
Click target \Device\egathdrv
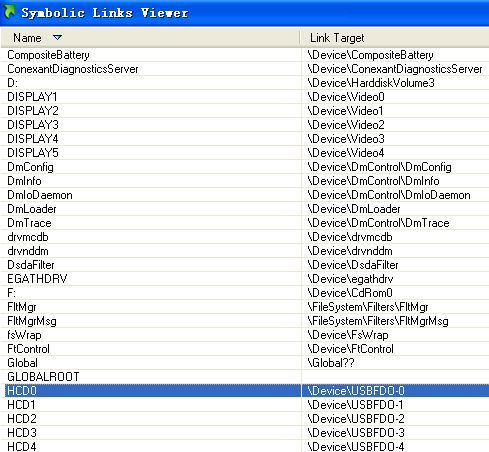[x=350, y=279]
